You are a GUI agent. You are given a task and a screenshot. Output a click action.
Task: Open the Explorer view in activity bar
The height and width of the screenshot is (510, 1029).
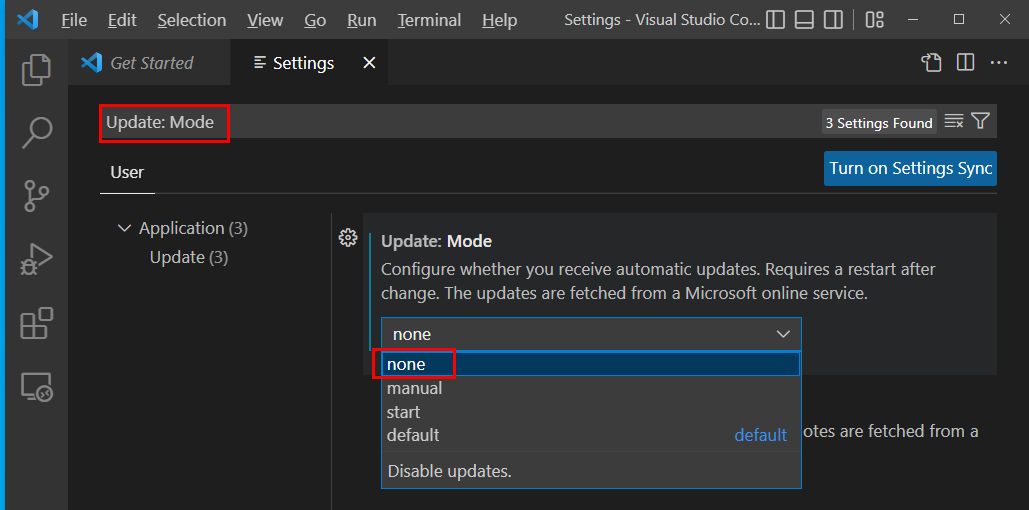(37, 69)
